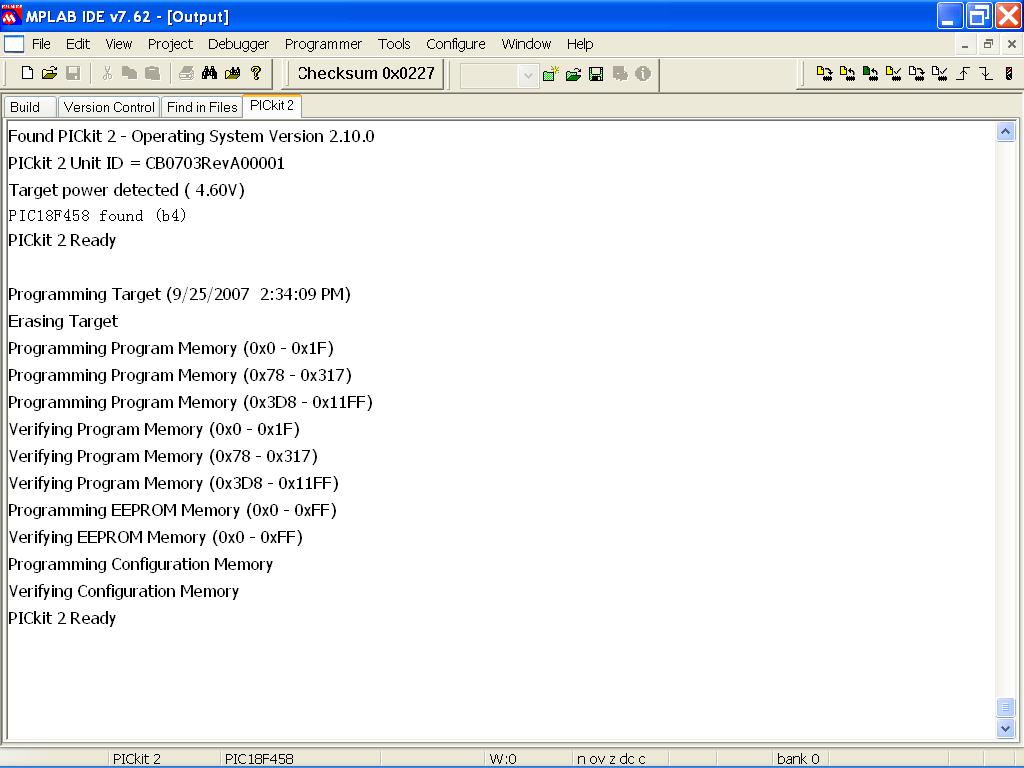Click 'PIC18F458' in the status bar
This screenshot has height=768, width=1024.
[259, 759]
